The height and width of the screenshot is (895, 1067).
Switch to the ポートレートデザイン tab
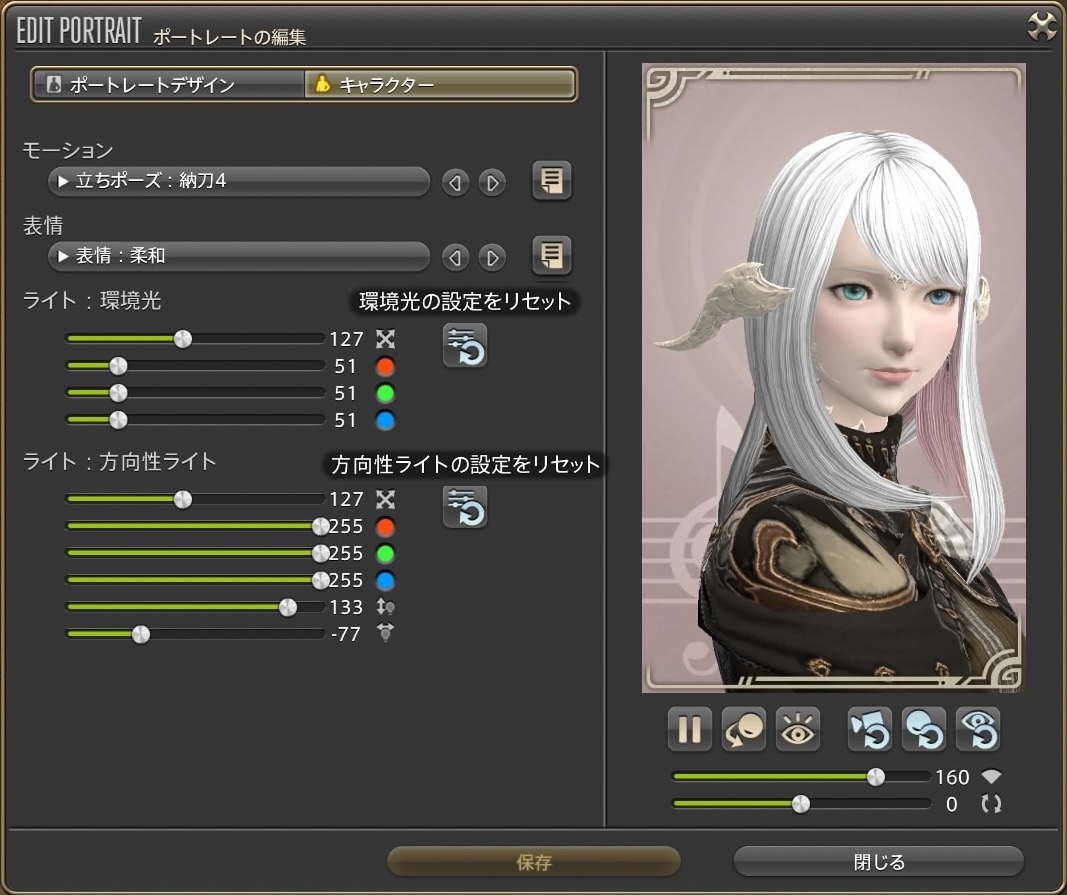[x=168, y=85]
